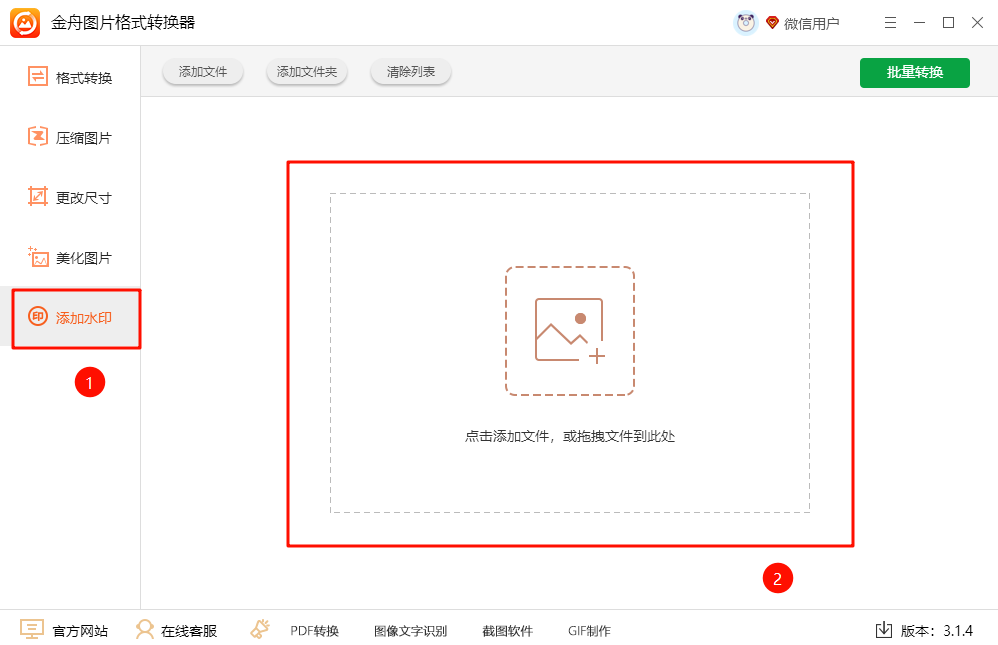This screenshot has width=998, height=645.
Task: Open the 图像文字识别 link
Action: coord(411,631)
